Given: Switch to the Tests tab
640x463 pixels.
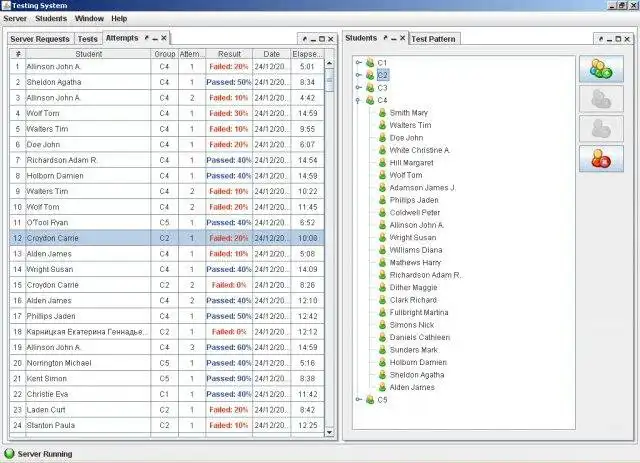Looking at the screenshot, I should point(88,39).
